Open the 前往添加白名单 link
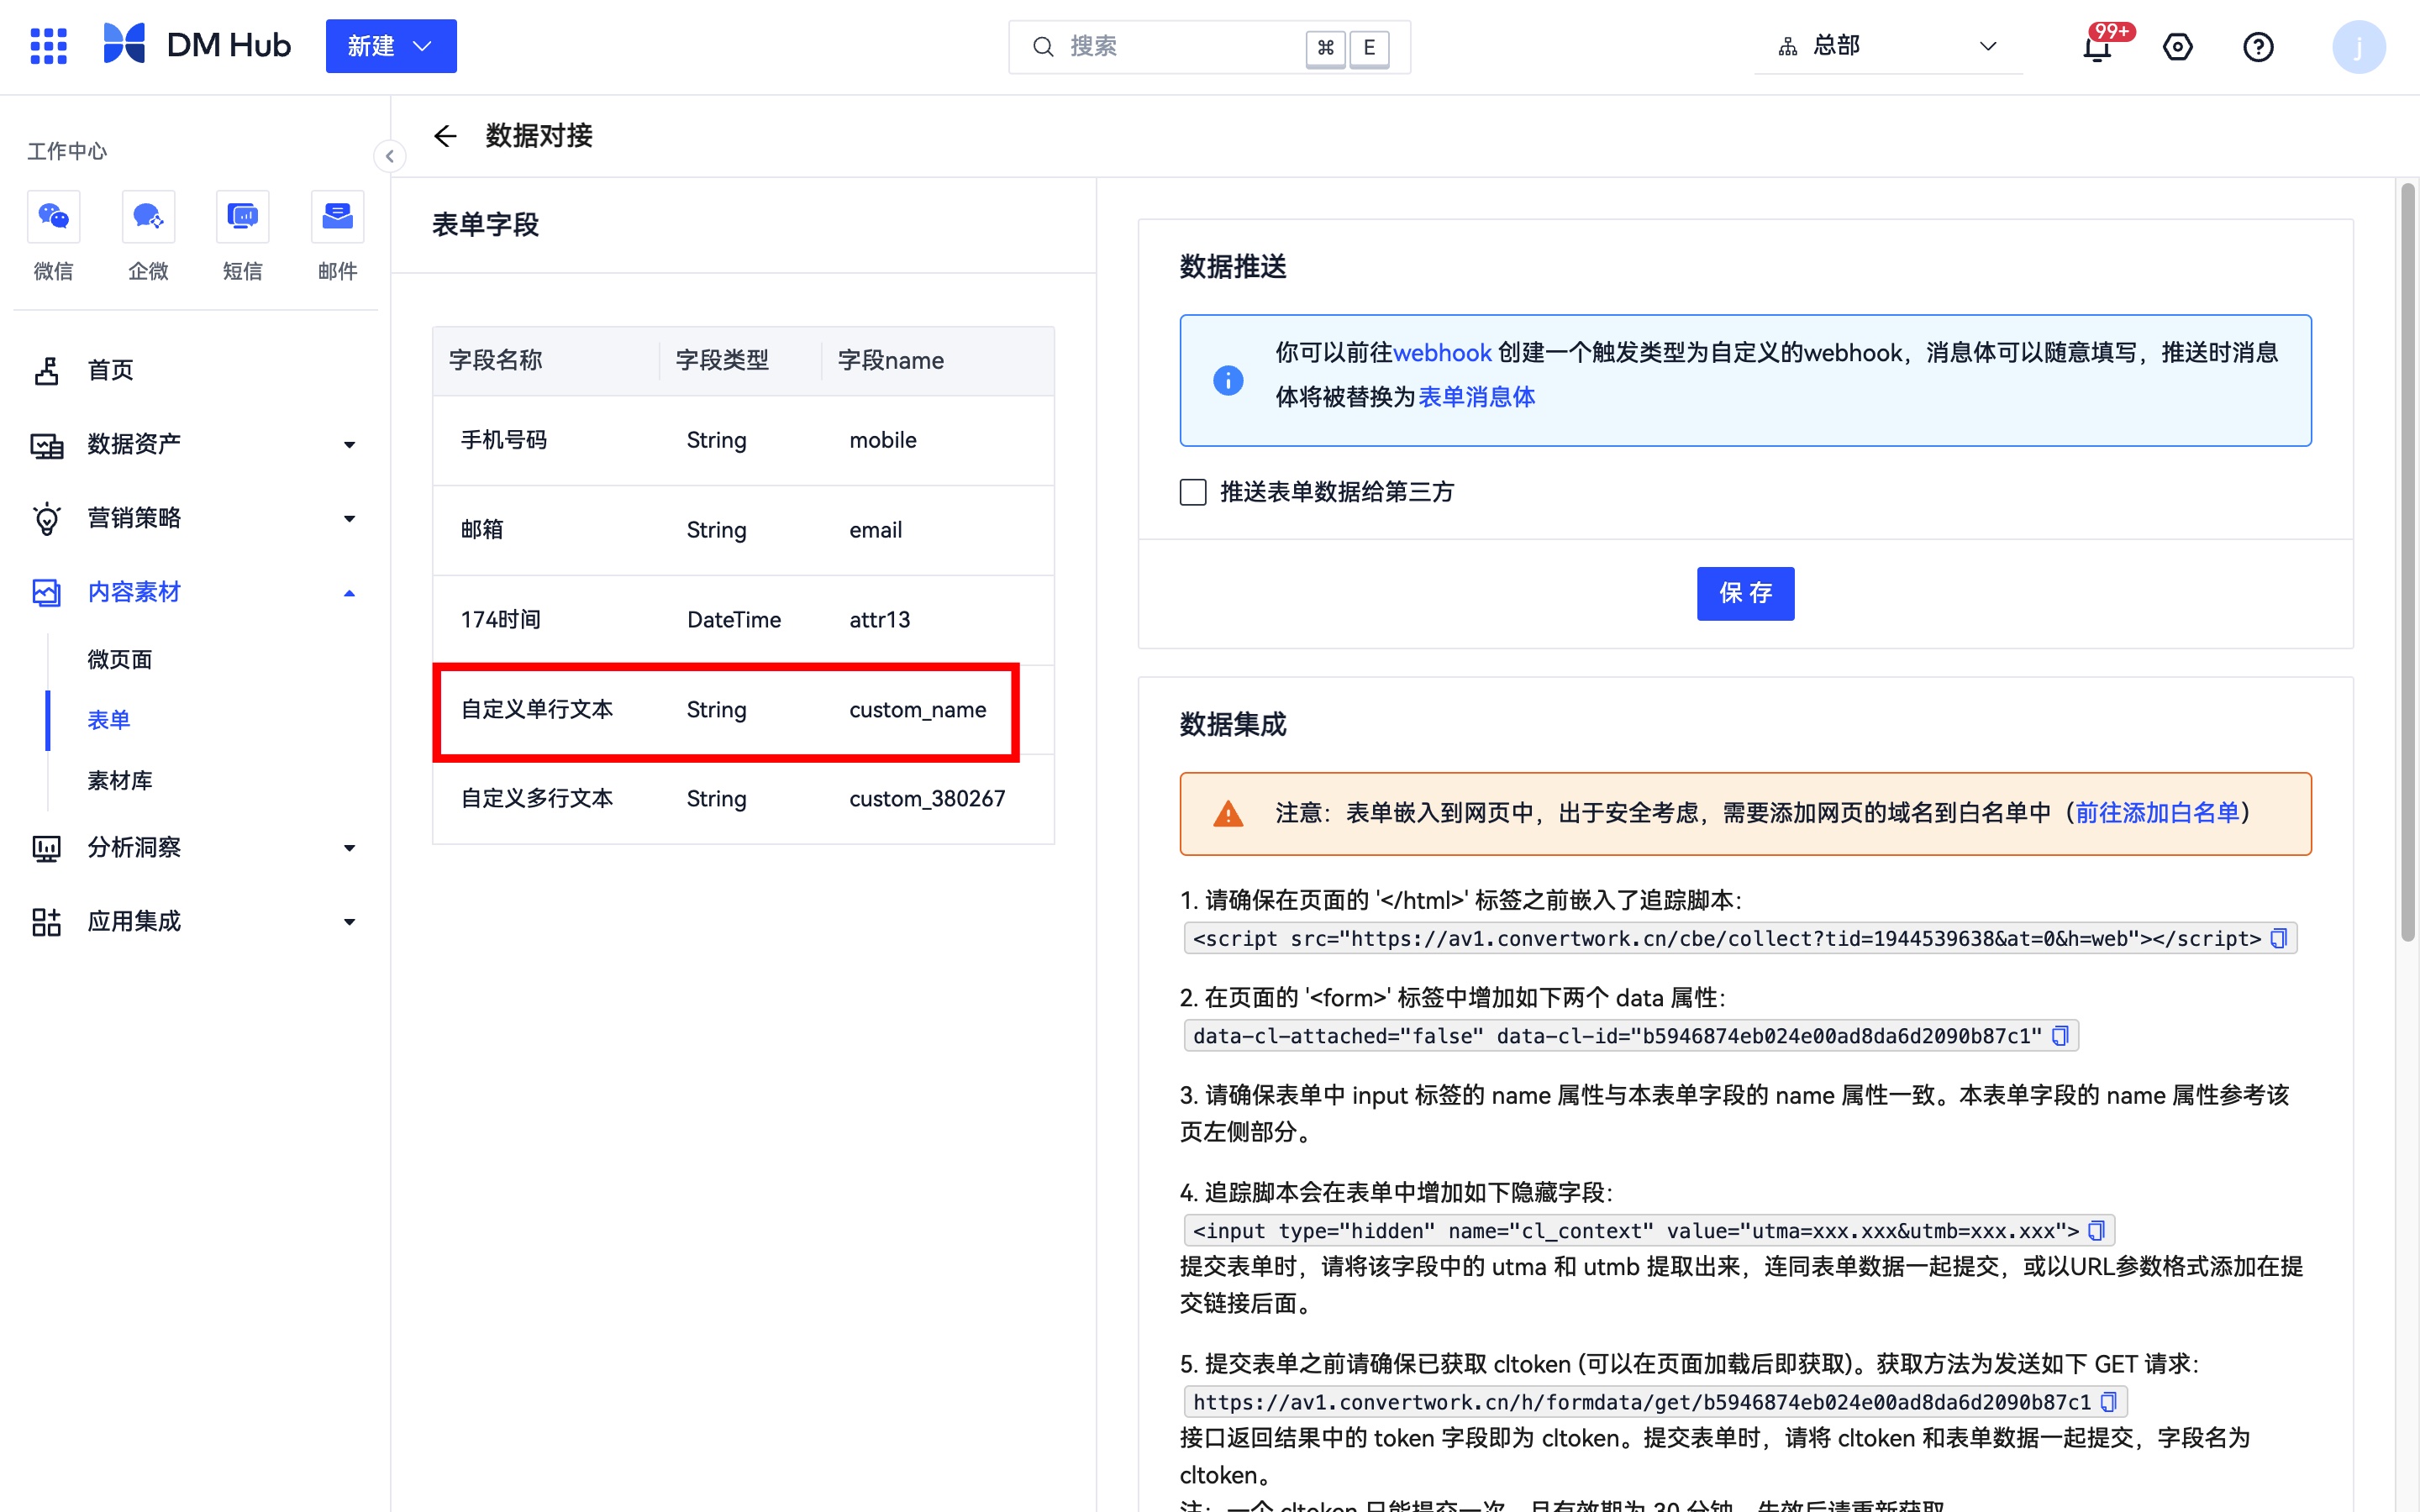This screenshot has height=1512, width=2420. [x=2157, y=813]
